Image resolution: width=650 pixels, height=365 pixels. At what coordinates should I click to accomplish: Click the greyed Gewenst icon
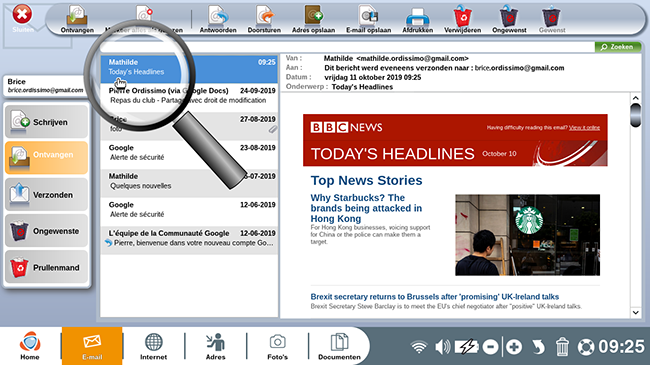[x=552, y=19]
